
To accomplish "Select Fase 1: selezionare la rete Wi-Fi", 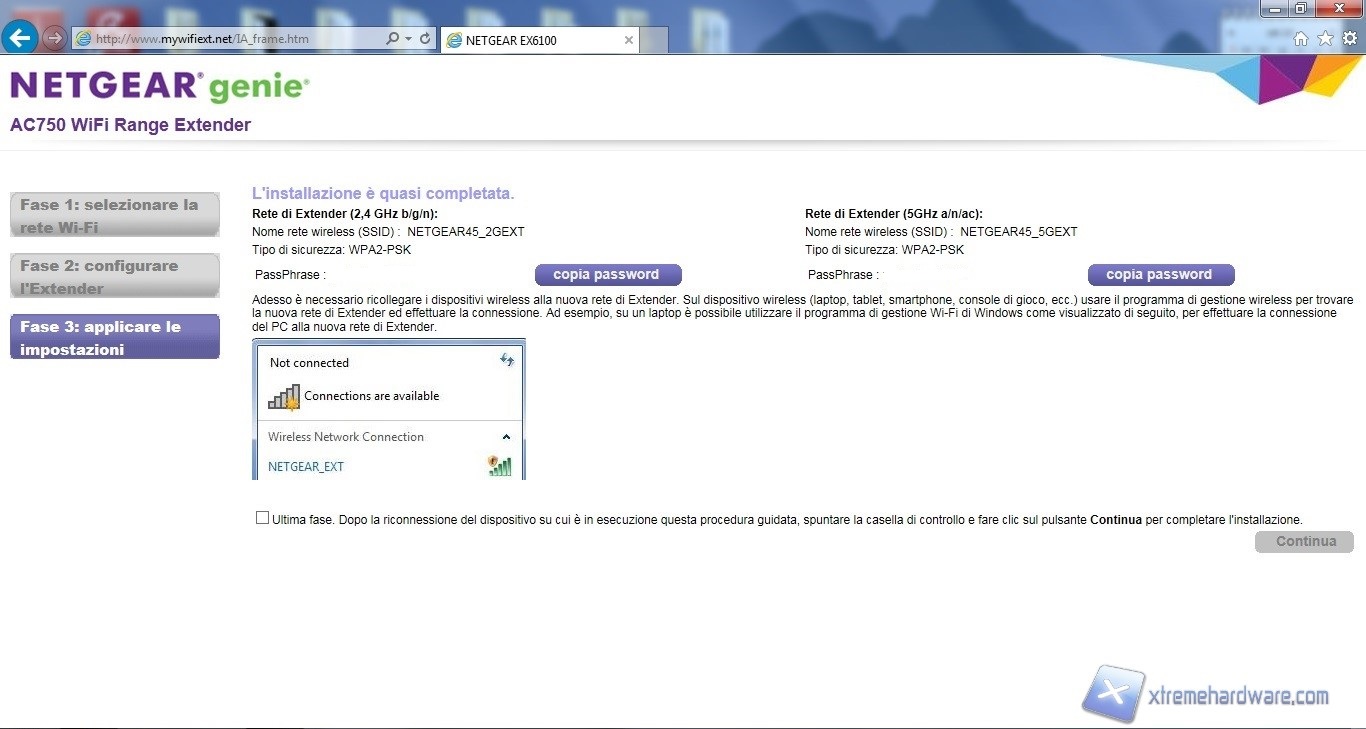I will coord(114,215).
